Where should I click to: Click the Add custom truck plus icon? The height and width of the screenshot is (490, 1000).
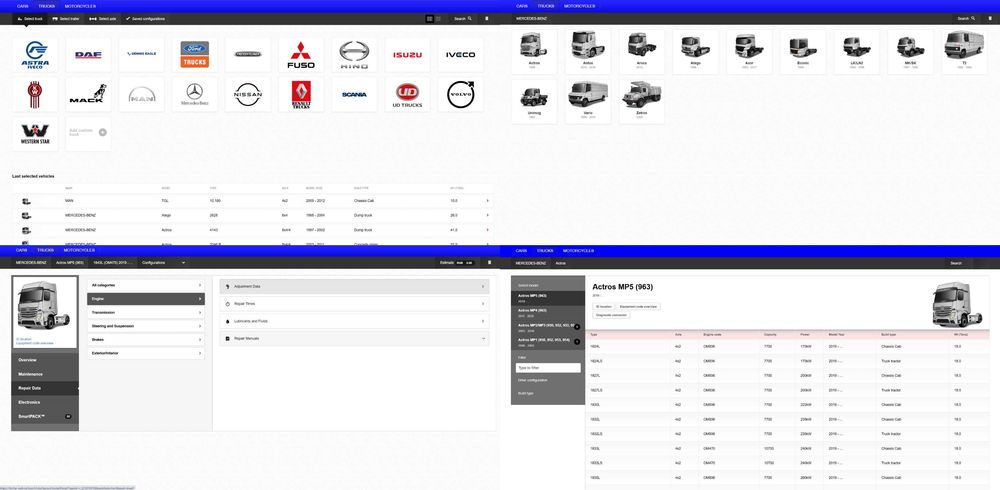click(103, 132)
